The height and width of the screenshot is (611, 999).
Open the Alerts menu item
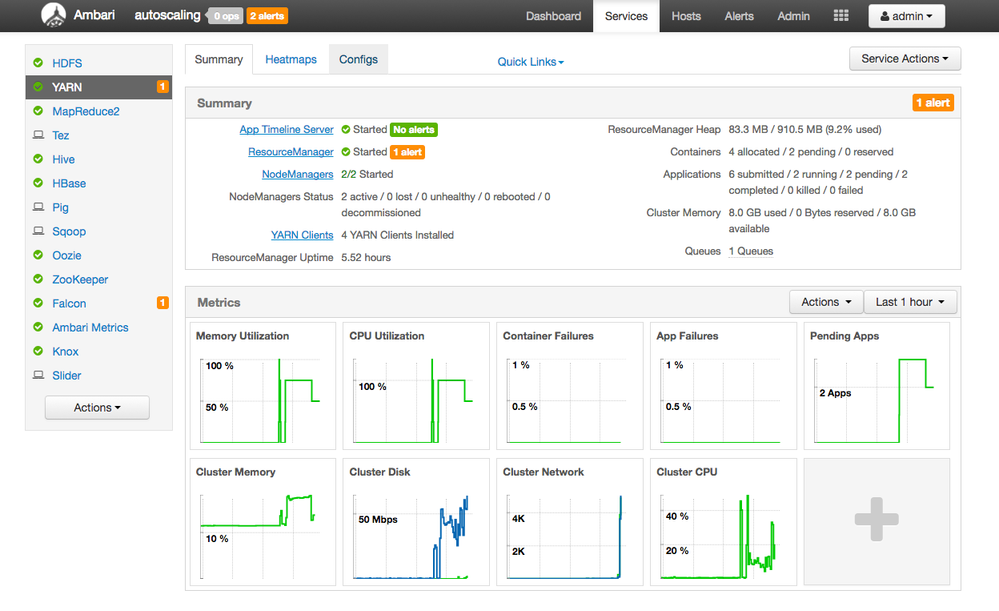pos(739,16)
